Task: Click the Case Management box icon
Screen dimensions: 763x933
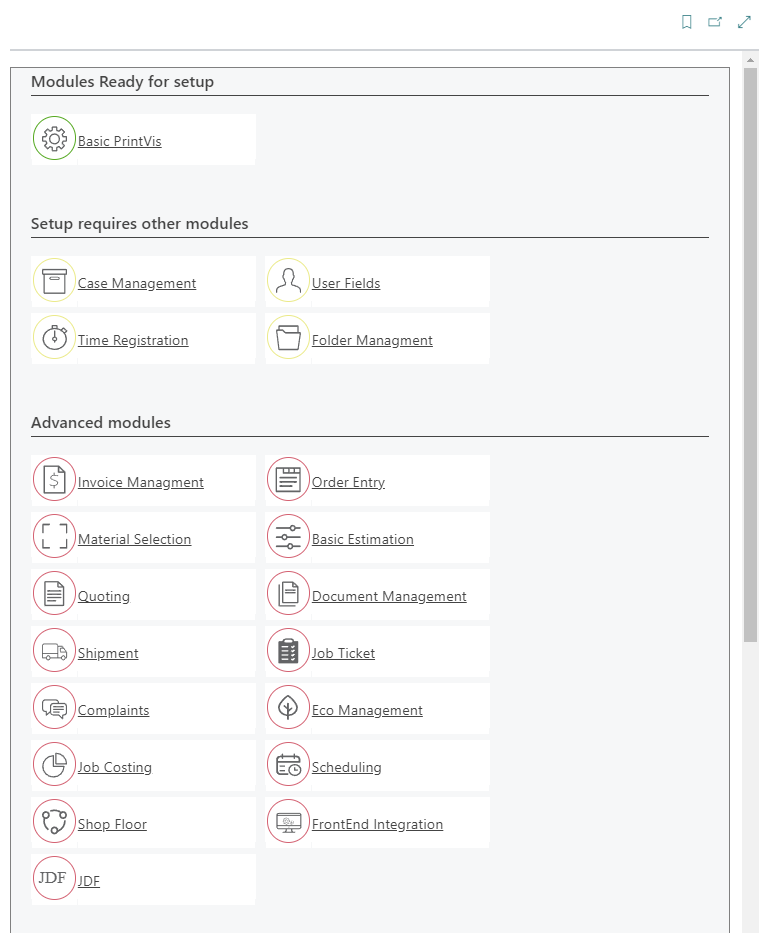Action: (x=54, y=280)
